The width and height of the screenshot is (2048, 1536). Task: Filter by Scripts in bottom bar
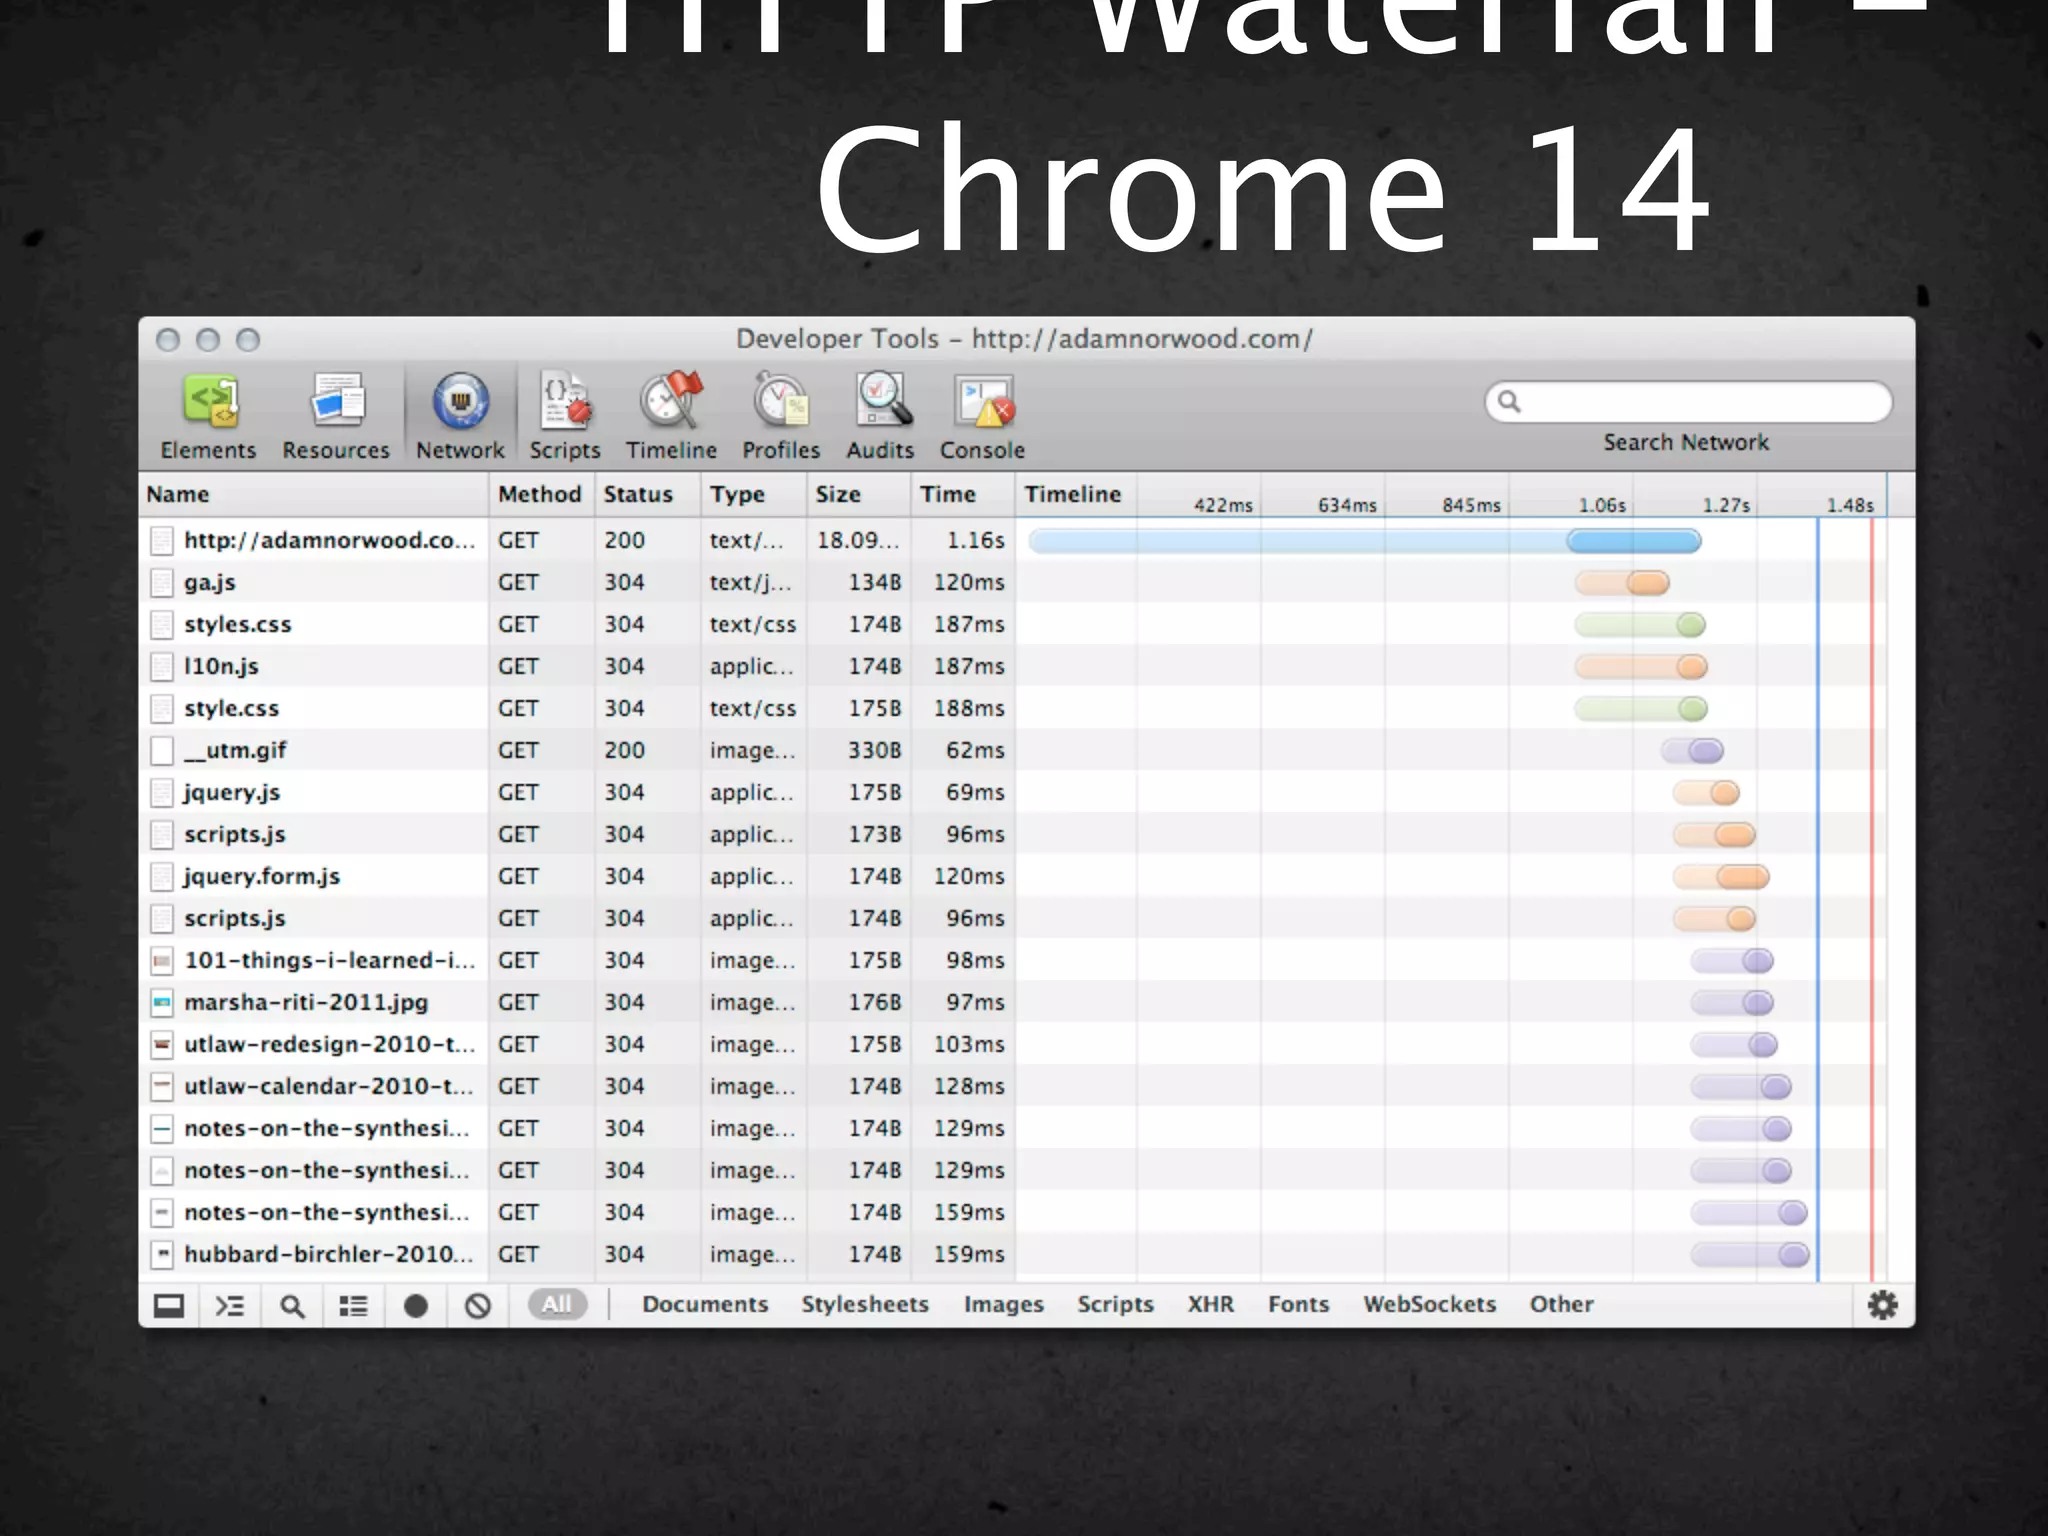[x=1115, y=1304]
